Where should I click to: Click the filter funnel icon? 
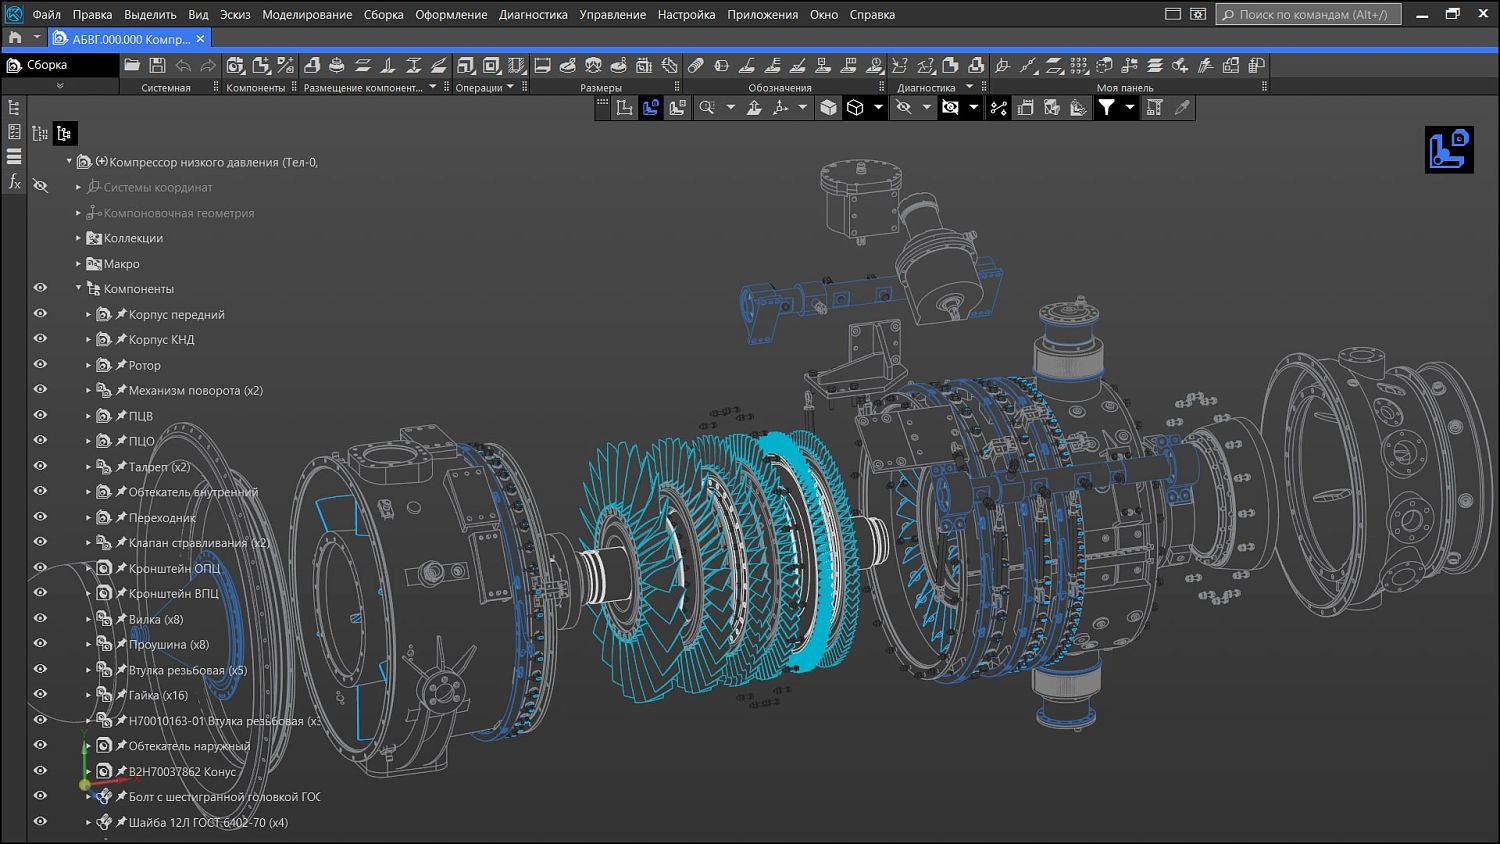click(x=1106, y=108)
